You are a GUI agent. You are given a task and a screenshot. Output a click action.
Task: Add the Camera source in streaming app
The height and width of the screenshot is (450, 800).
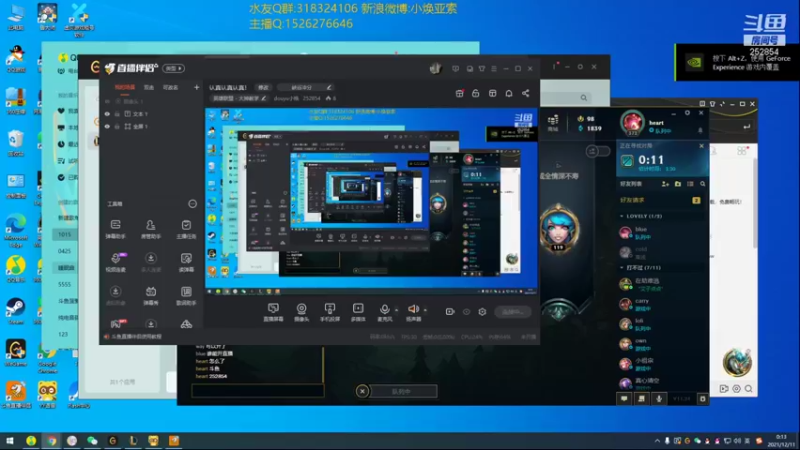point(302,312)
